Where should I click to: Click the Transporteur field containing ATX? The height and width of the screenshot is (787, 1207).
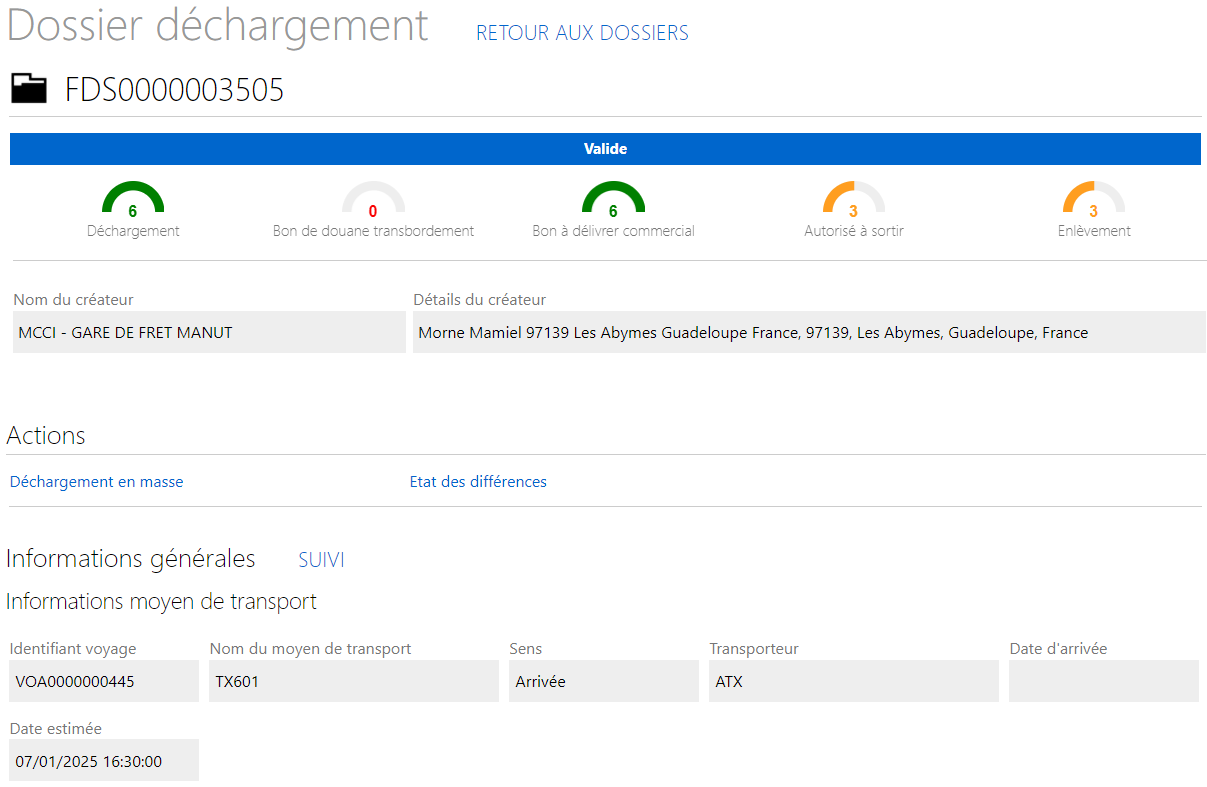[x=853, y=682]
